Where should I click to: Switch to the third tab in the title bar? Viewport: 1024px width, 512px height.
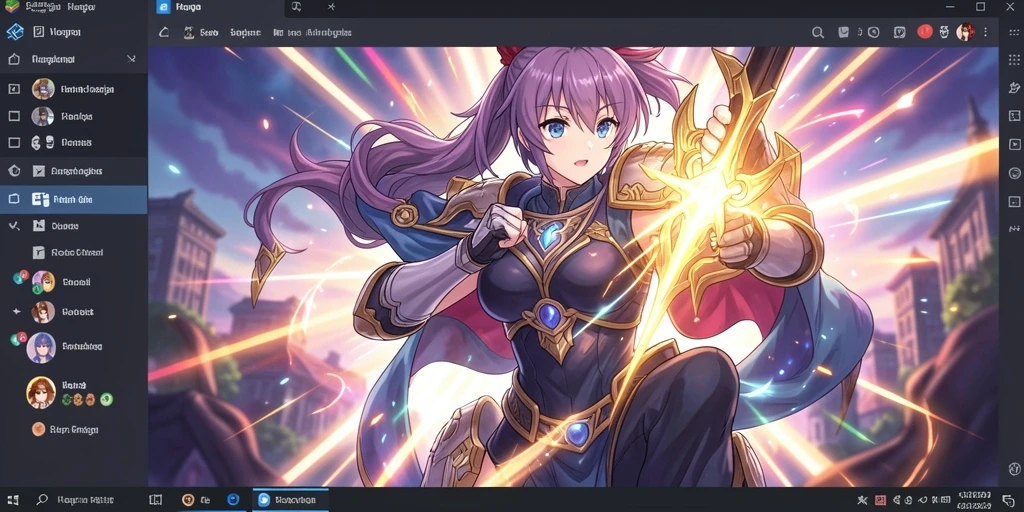coord(331,7)
